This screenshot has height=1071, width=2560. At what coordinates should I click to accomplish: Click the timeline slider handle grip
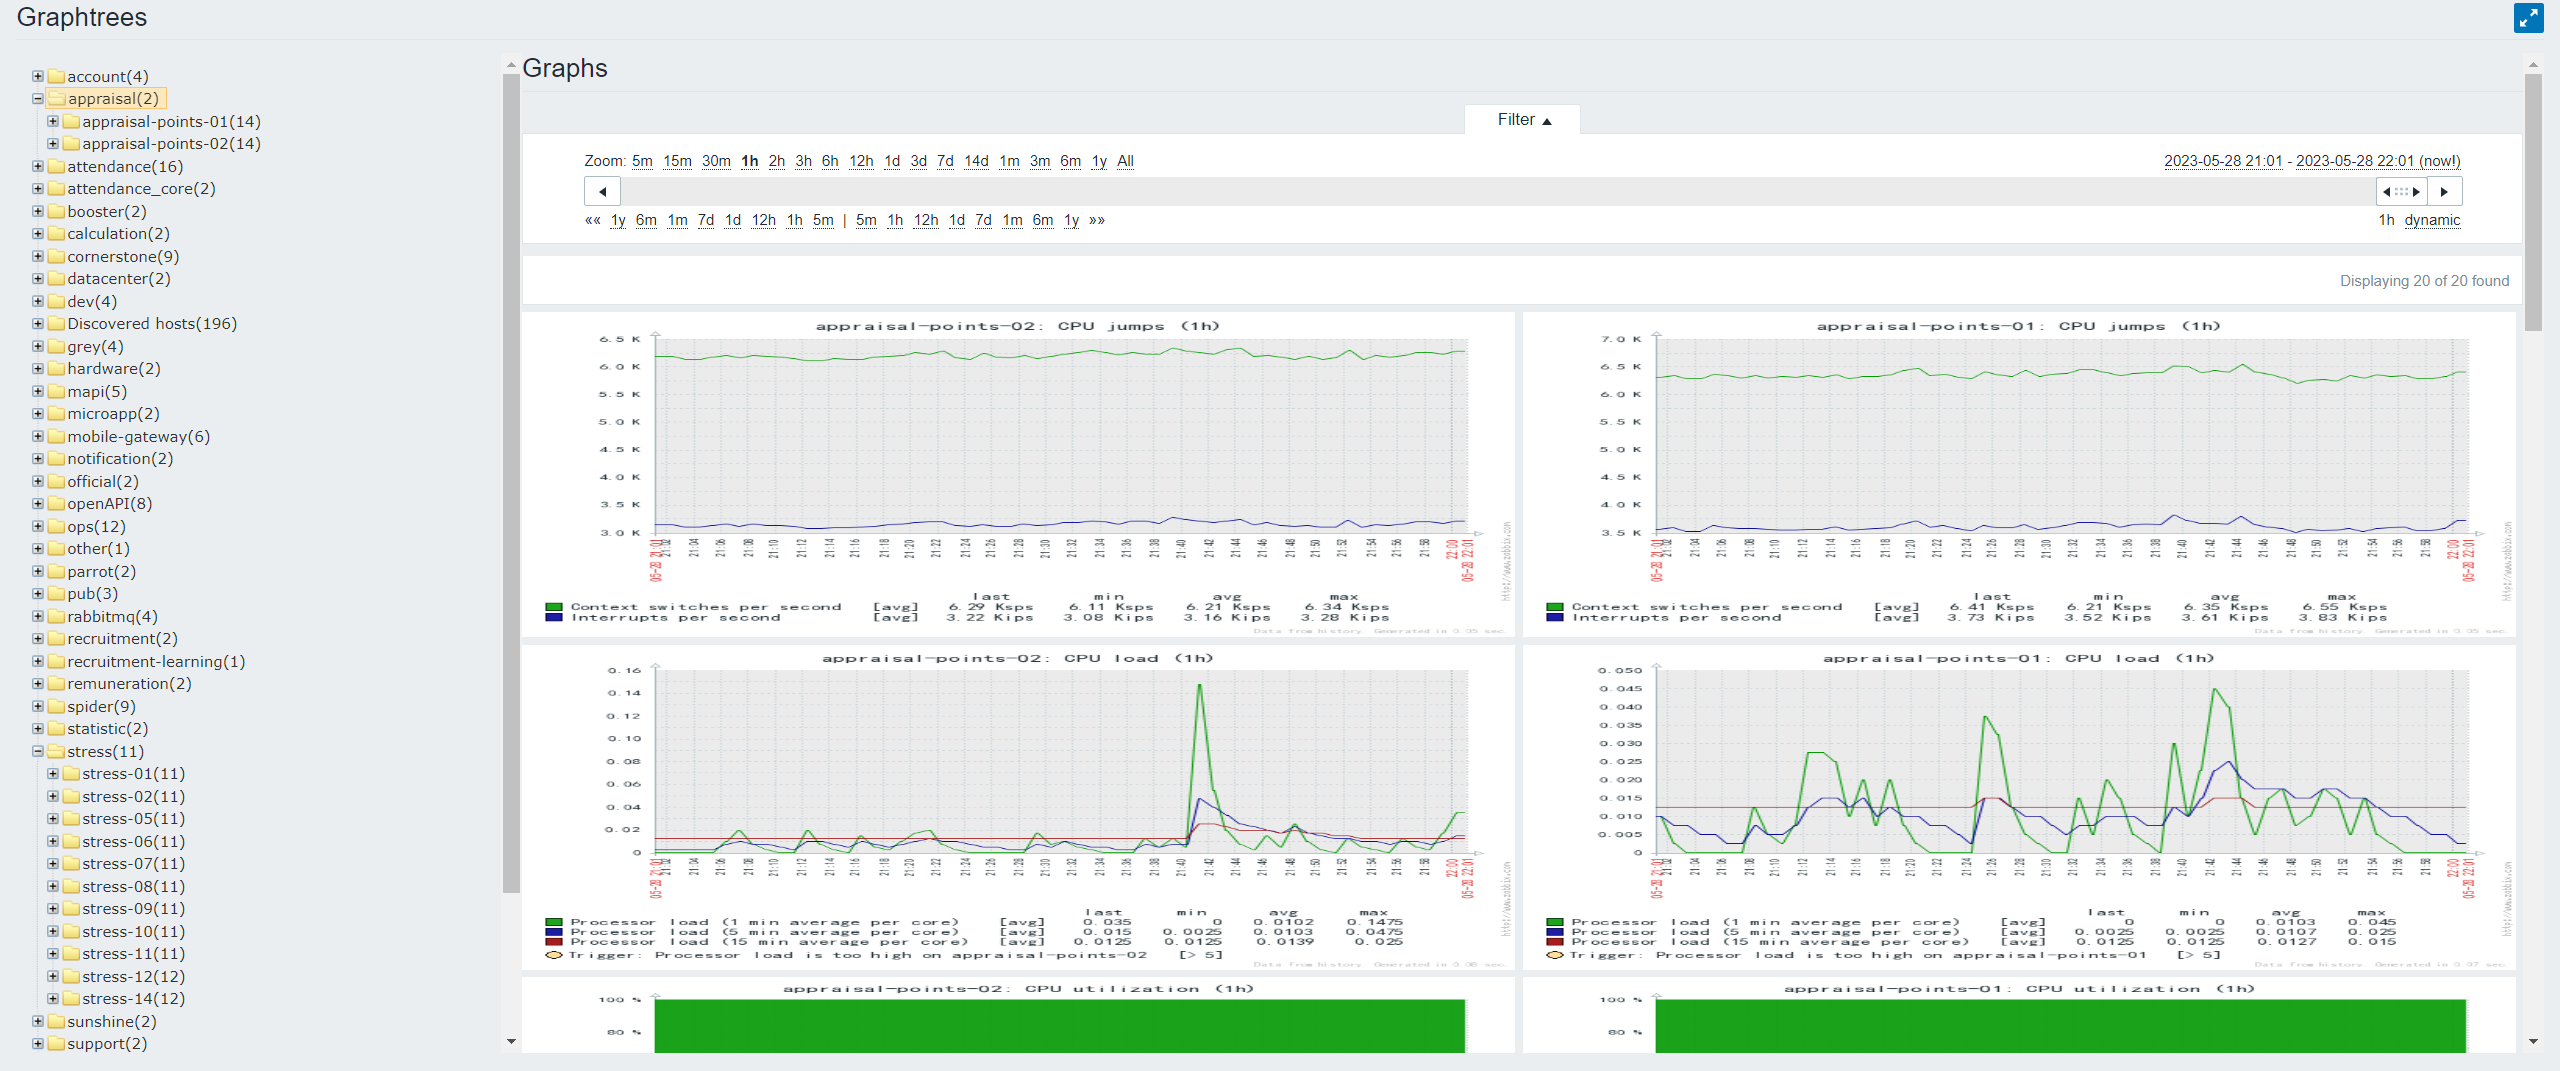click(2401, 191)
